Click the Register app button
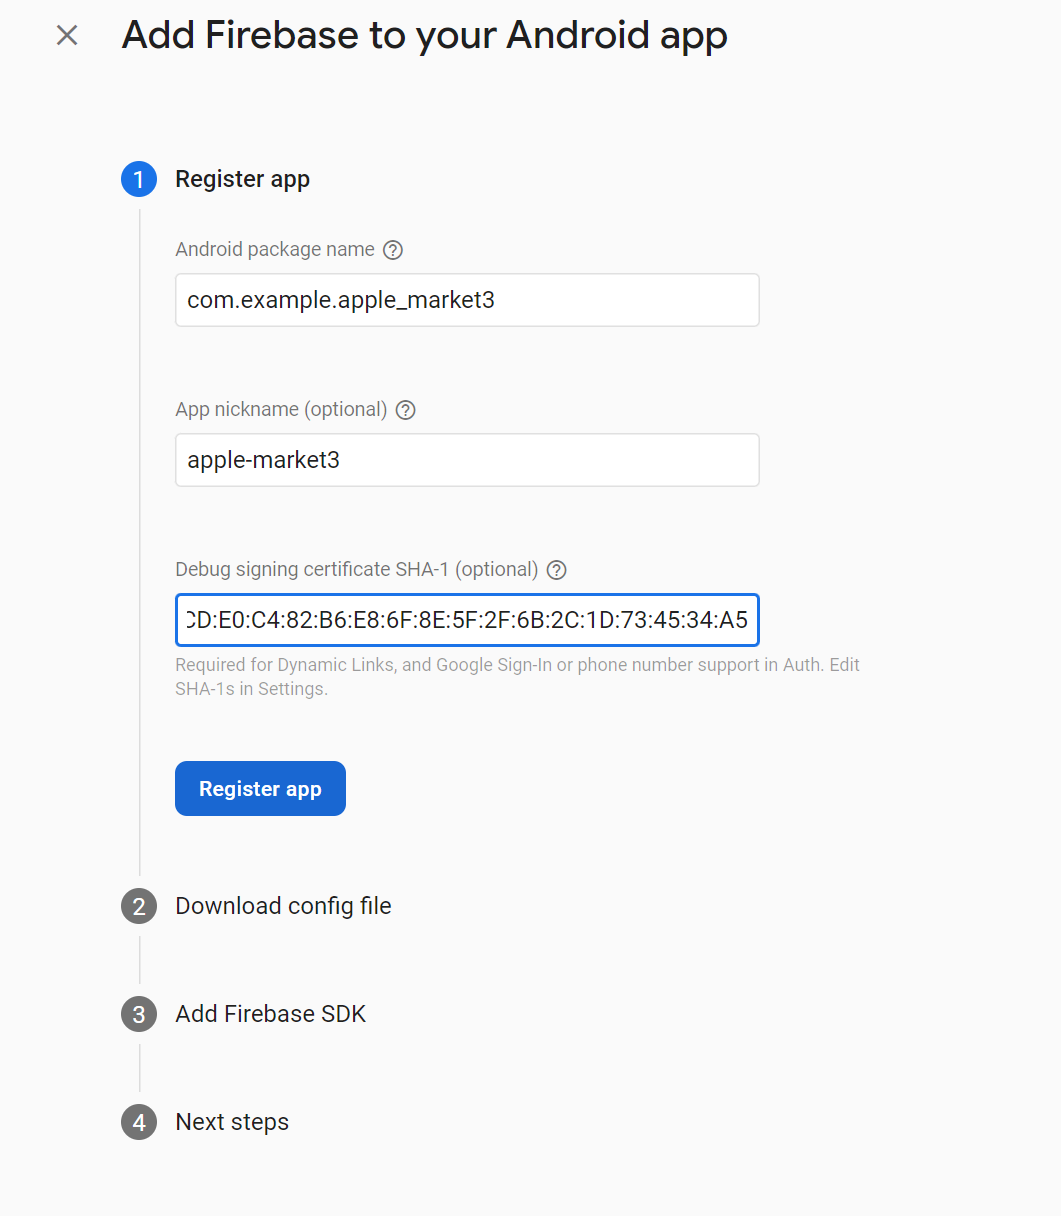Screen dimensions: 1061x1216 [260, 789]
